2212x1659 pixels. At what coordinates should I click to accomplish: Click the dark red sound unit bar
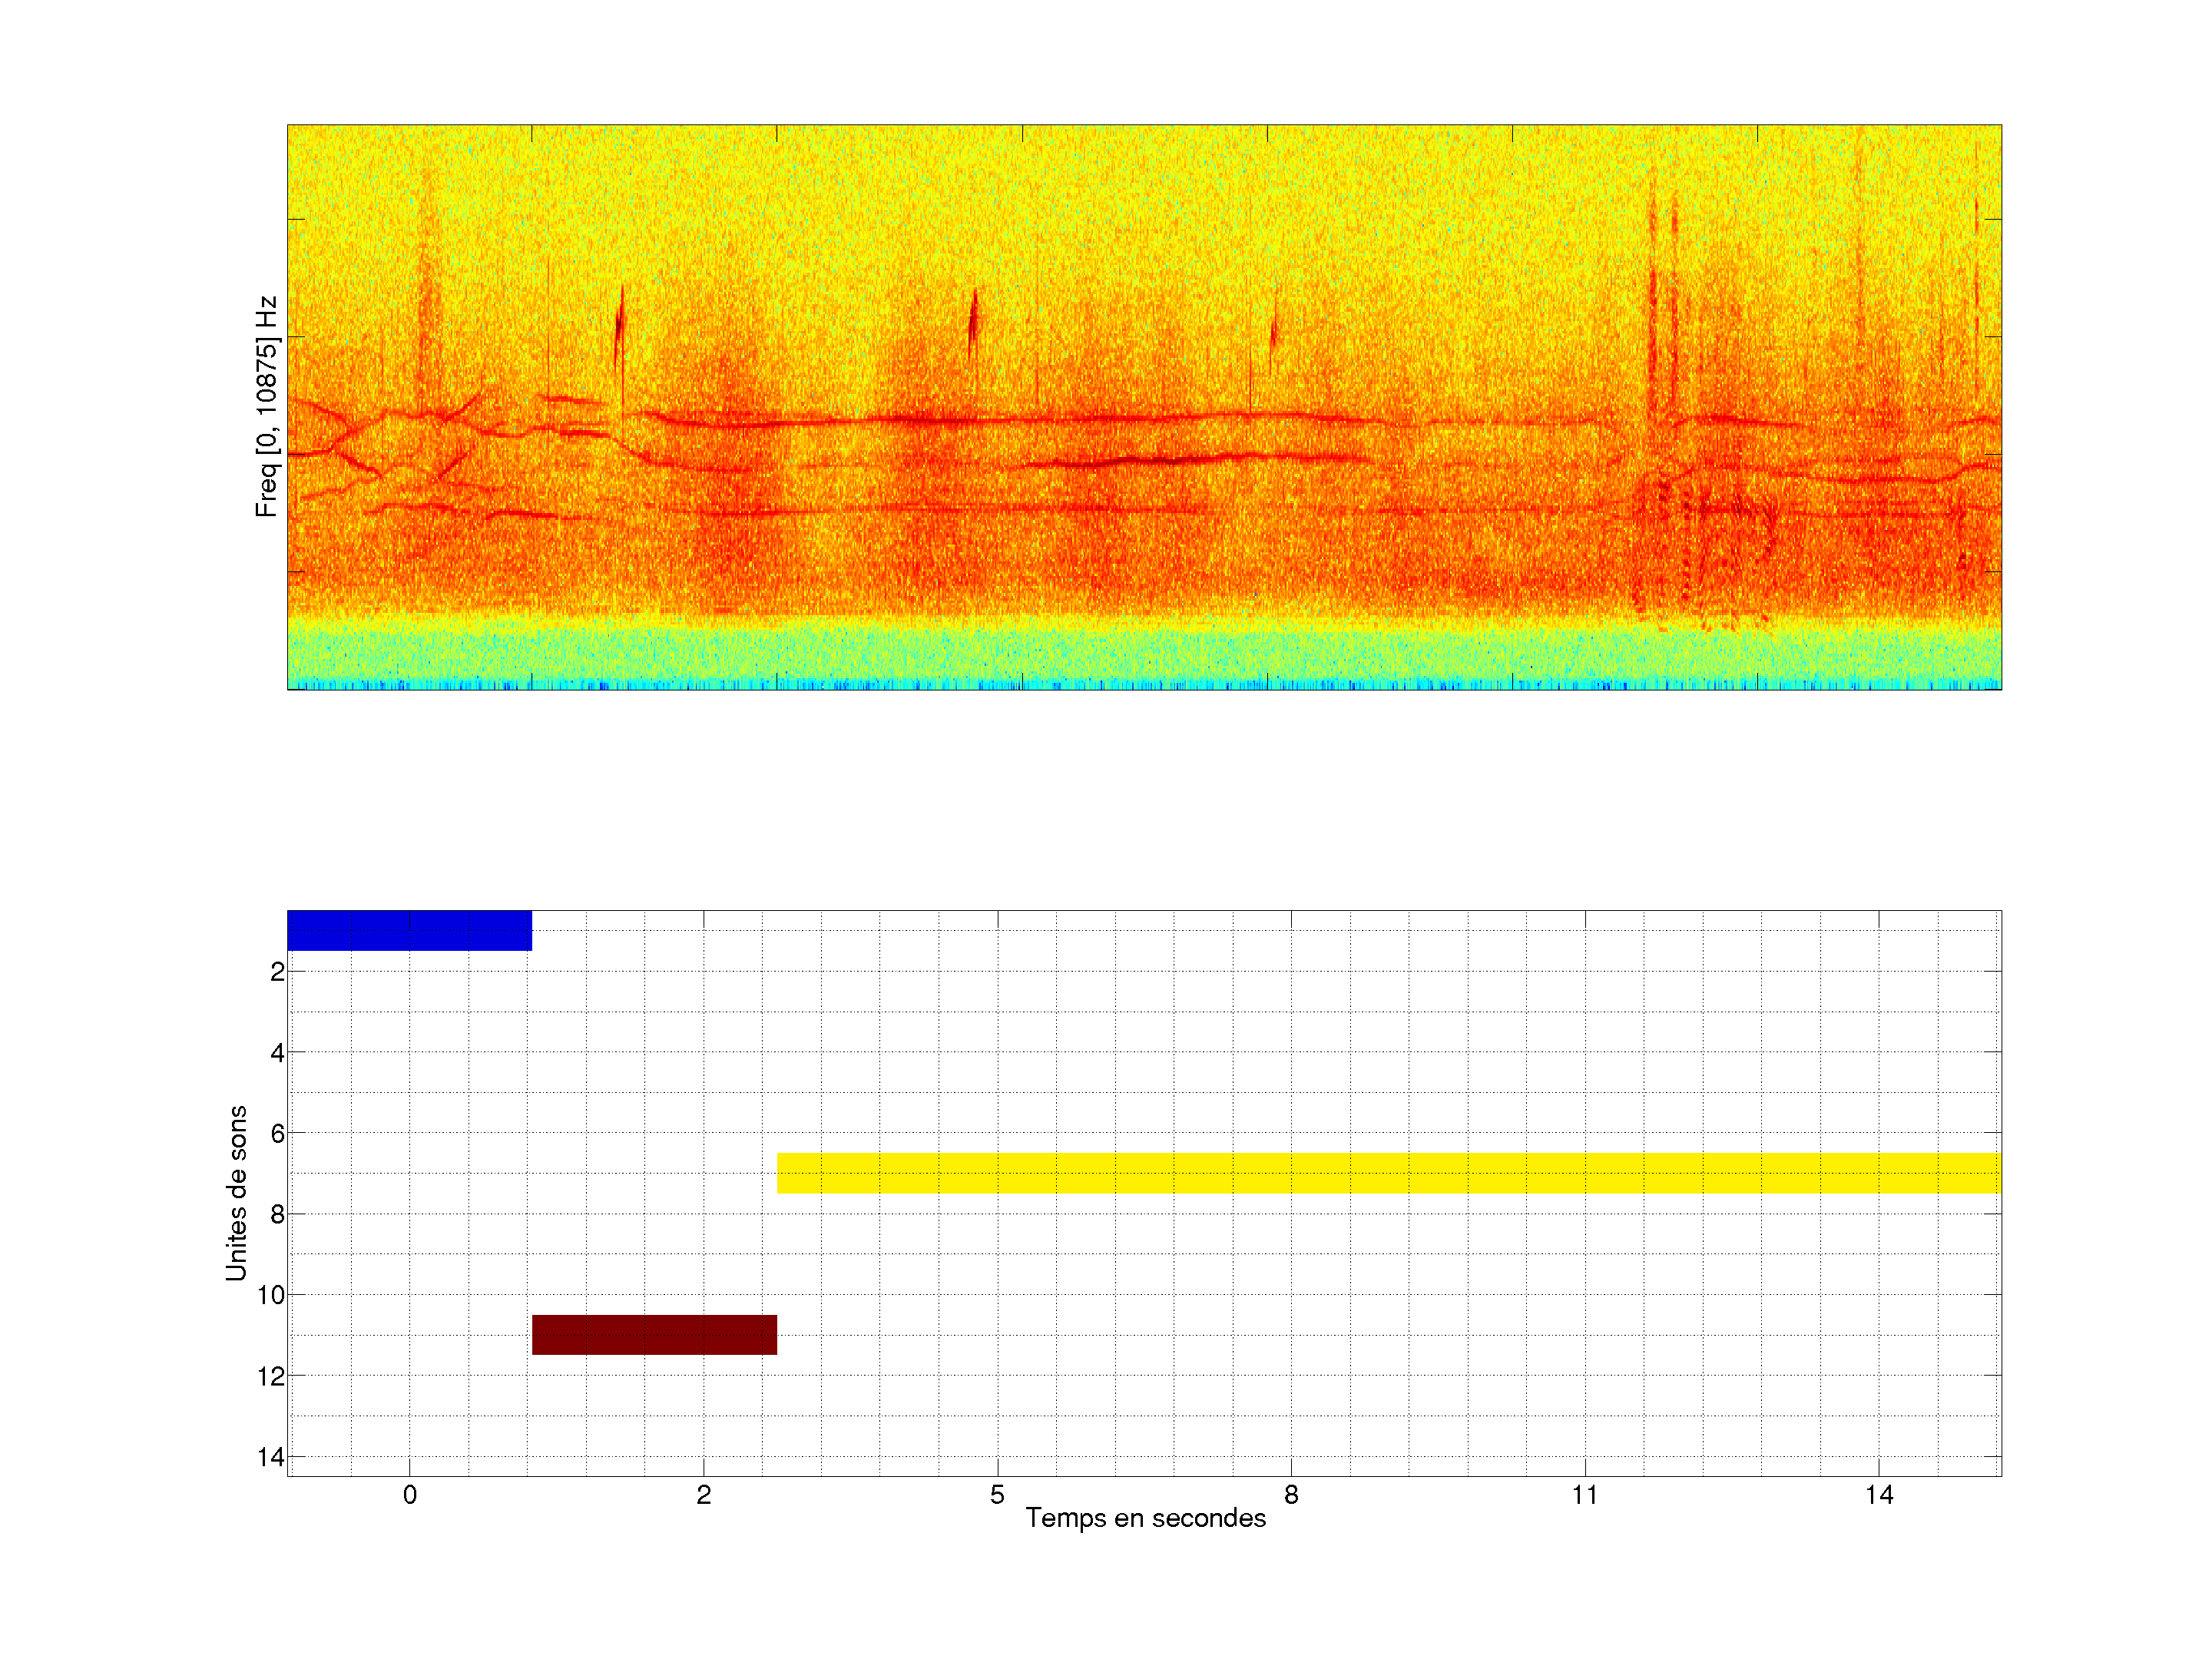[x=654, y=1335]
